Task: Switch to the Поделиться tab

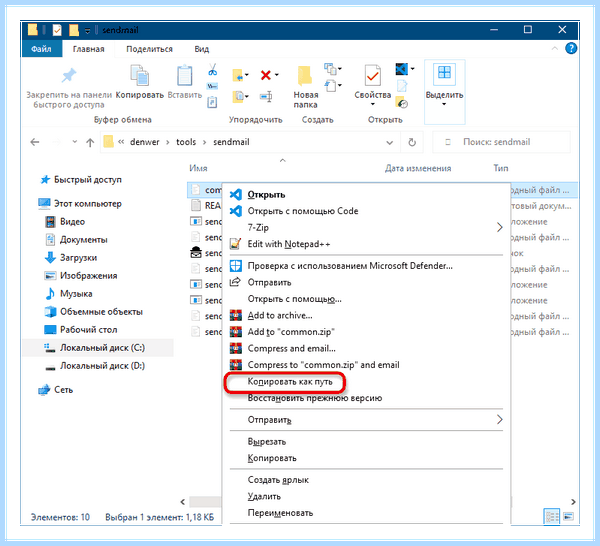Action: 149,49
